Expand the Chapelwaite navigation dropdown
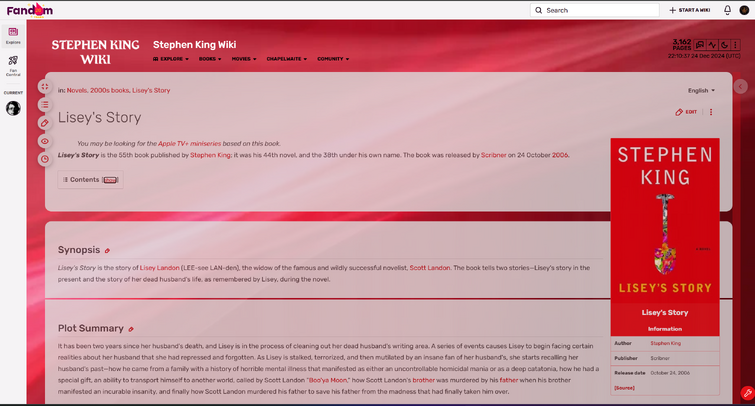The width and height of the screenshot is (755, 406). click(x=286, y=59)
